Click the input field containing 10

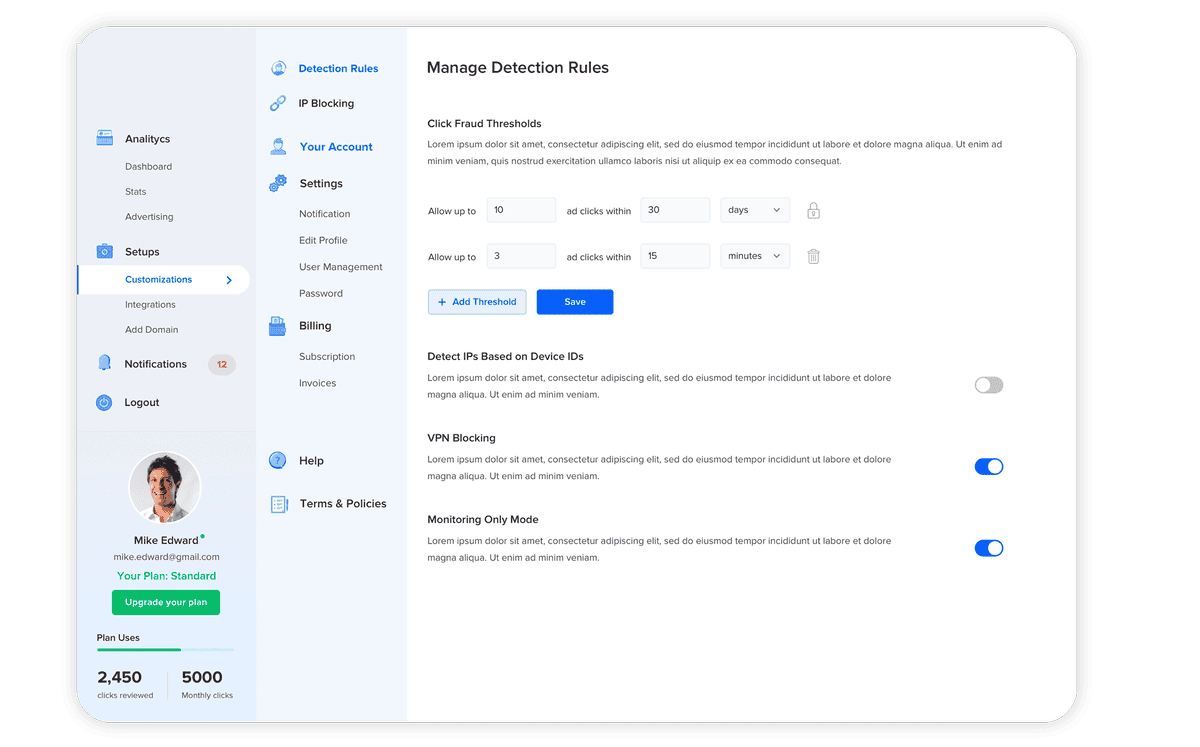pos(521,210)
